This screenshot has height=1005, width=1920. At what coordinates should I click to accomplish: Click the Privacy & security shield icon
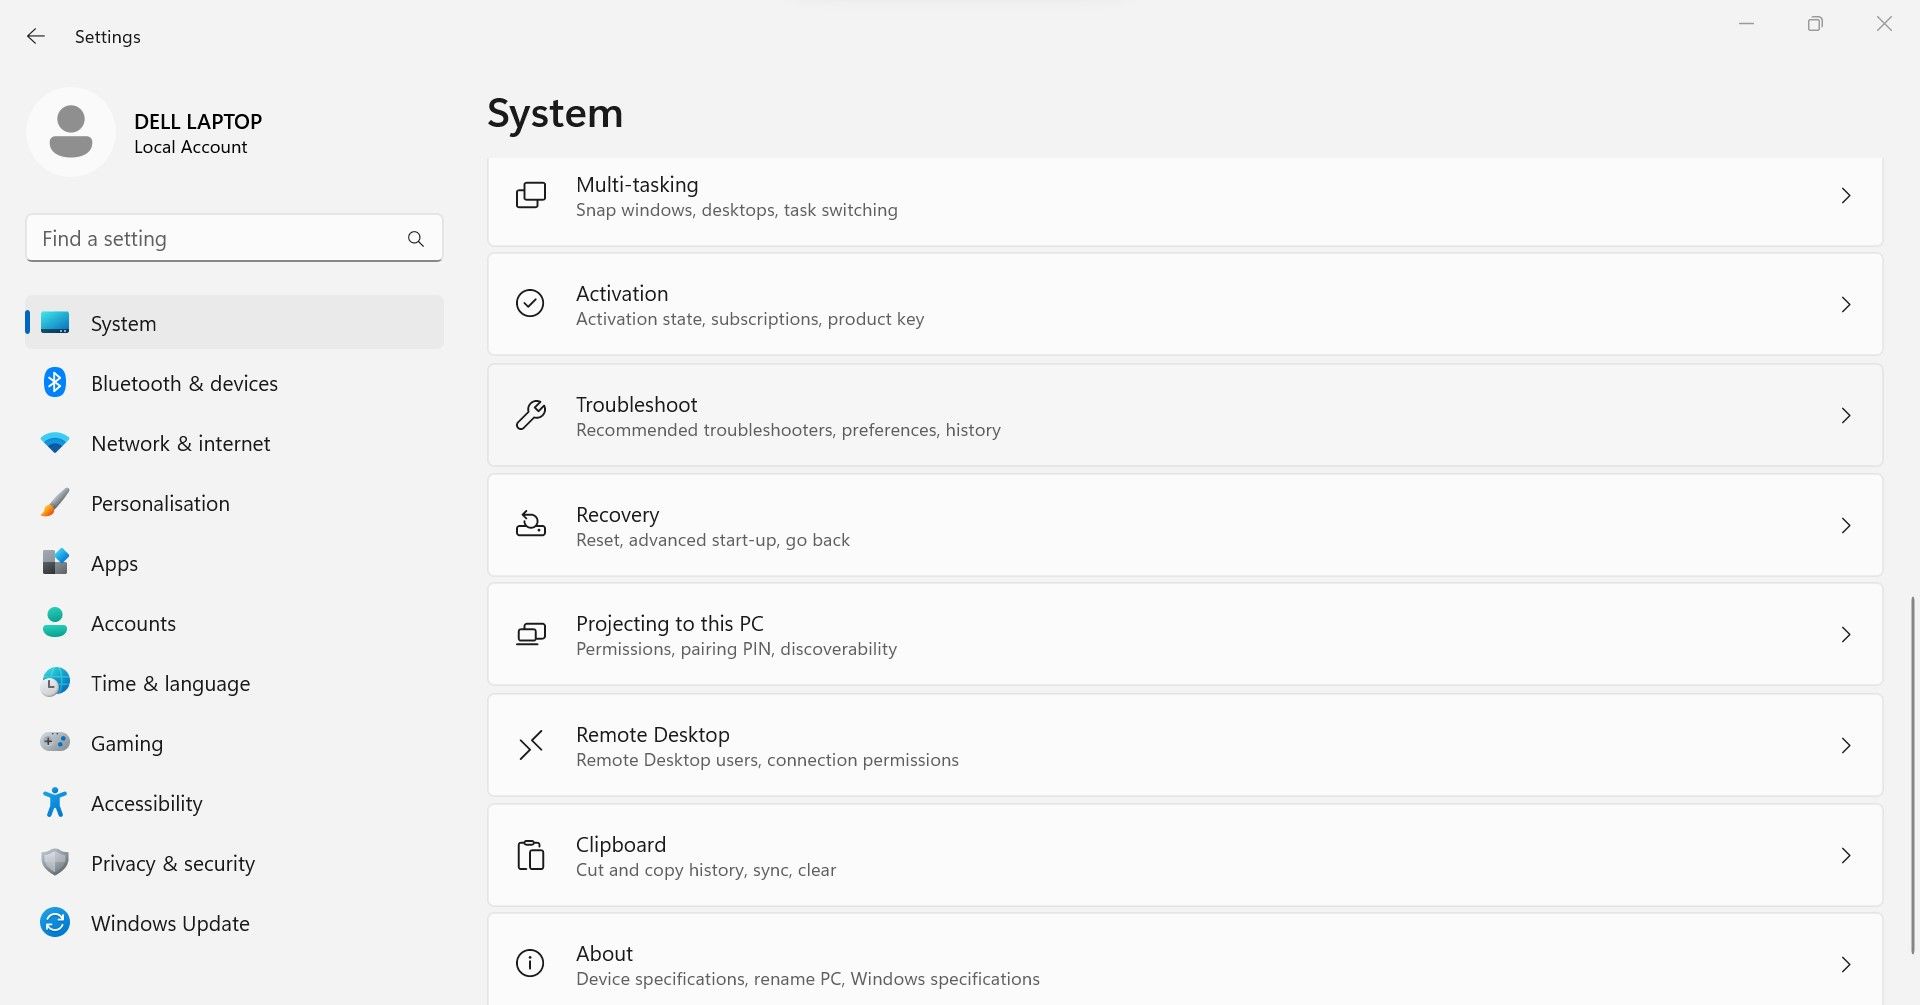tap(55, 863)
